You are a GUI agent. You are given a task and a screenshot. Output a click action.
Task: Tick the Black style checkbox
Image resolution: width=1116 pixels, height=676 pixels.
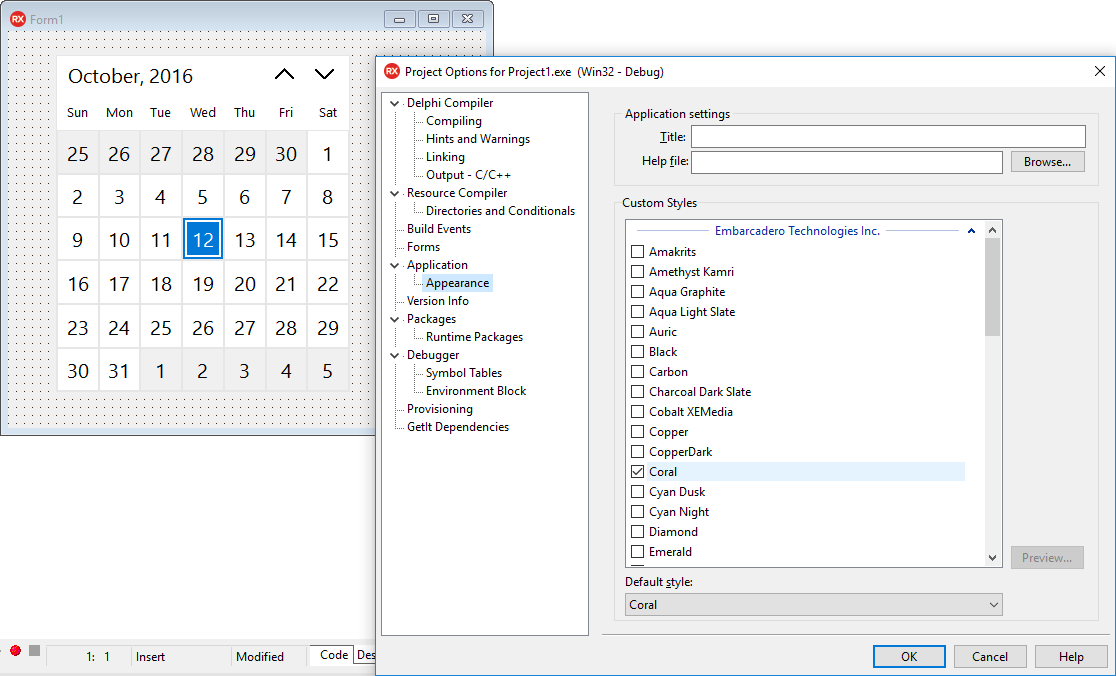coord(638,352)
